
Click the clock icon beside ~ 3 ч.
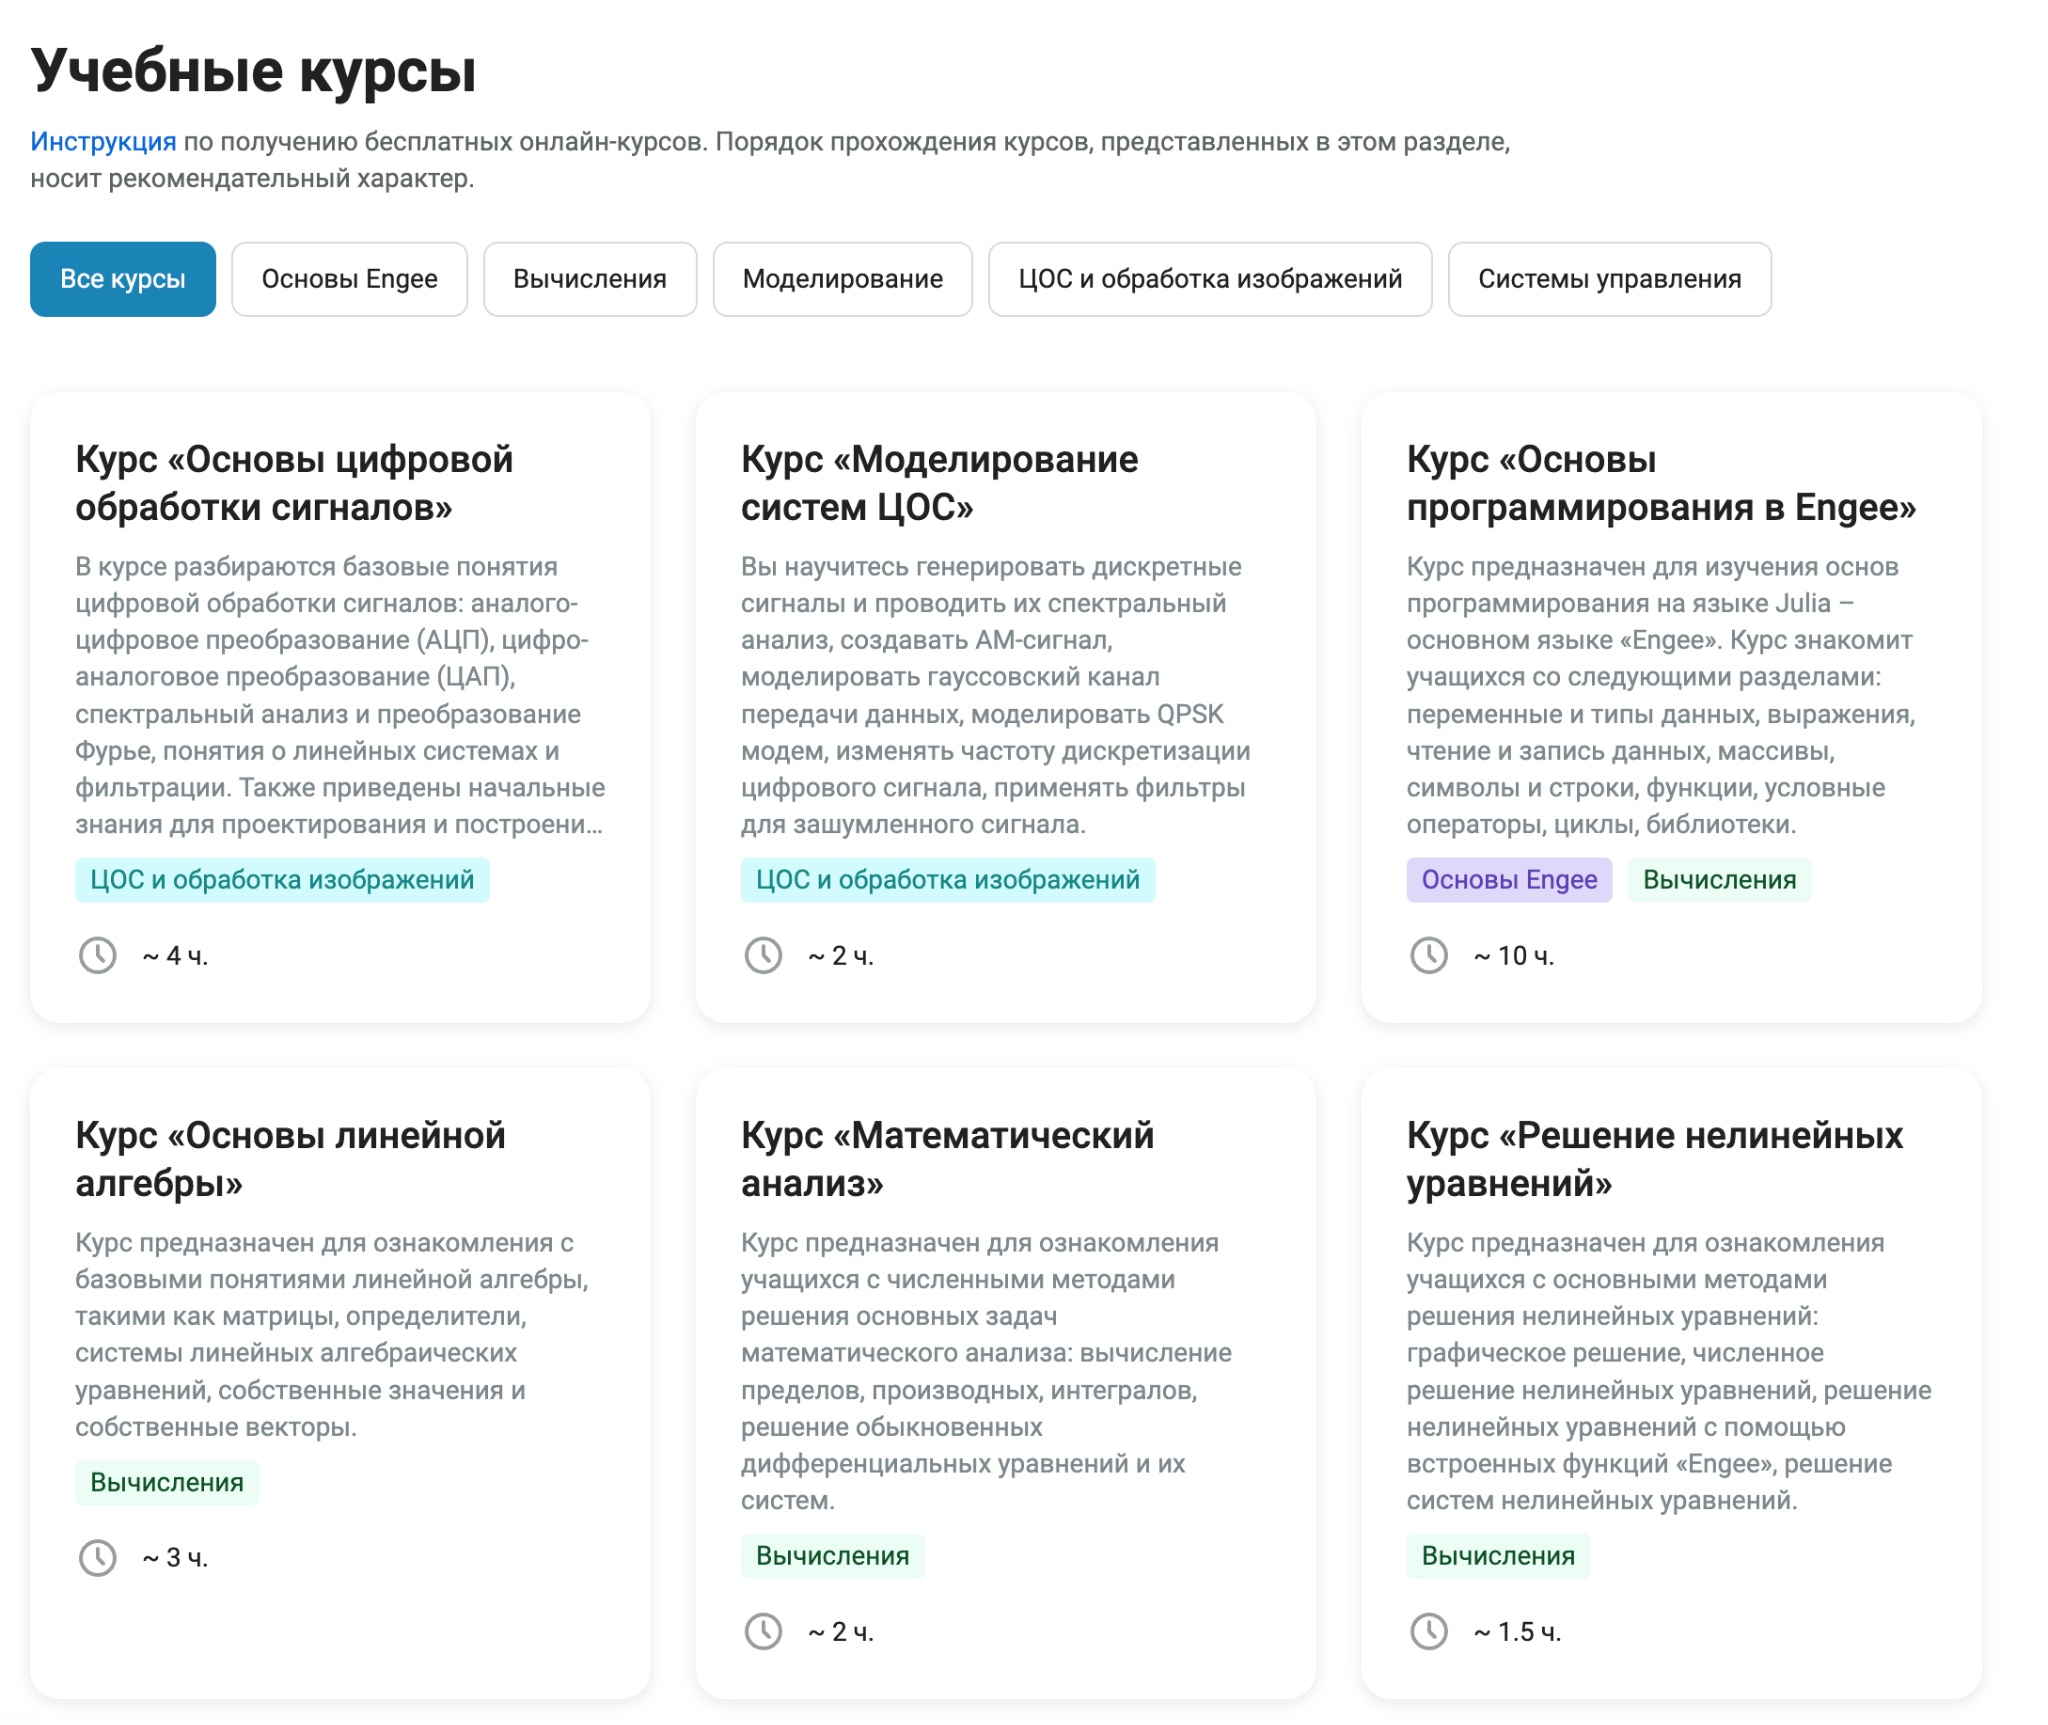[98, 1558]
